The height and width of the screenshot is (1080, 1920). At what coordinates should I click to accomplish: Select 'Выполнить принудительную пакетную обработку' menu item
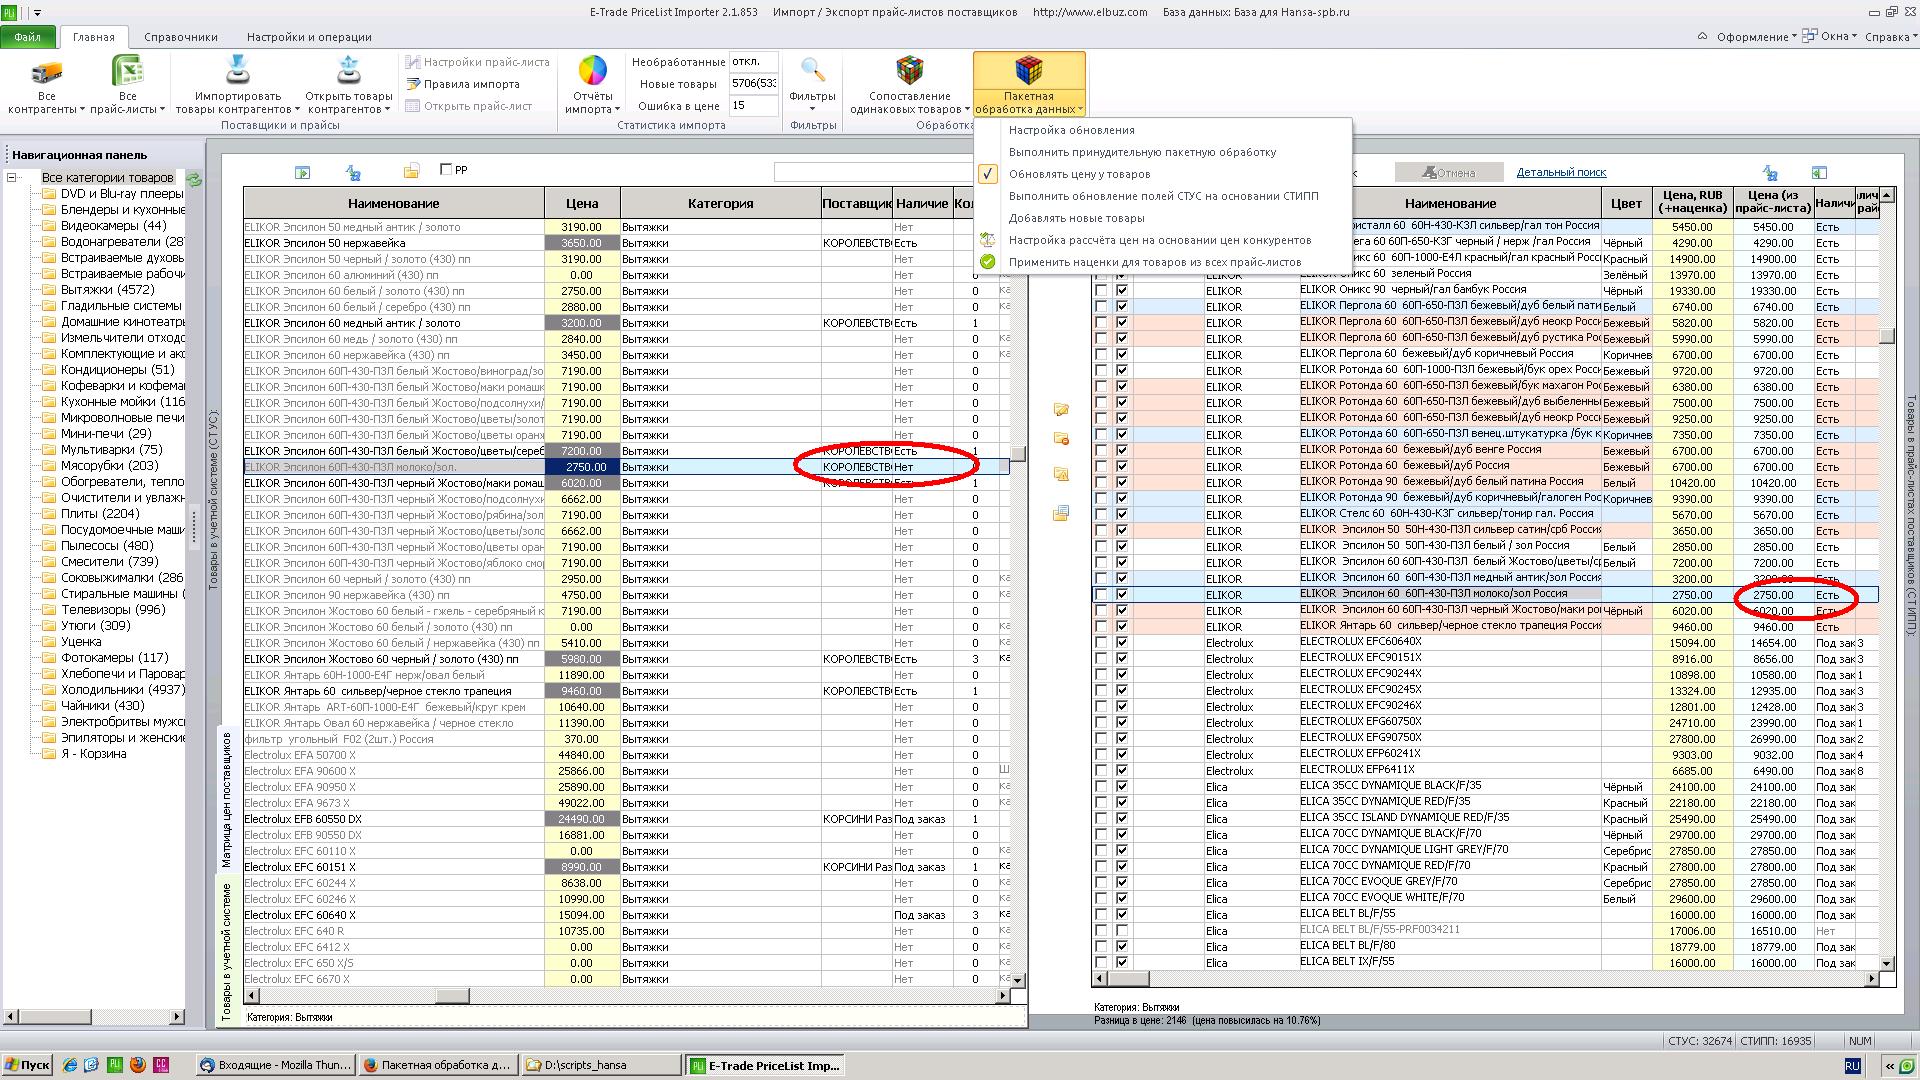point(1142,152)
